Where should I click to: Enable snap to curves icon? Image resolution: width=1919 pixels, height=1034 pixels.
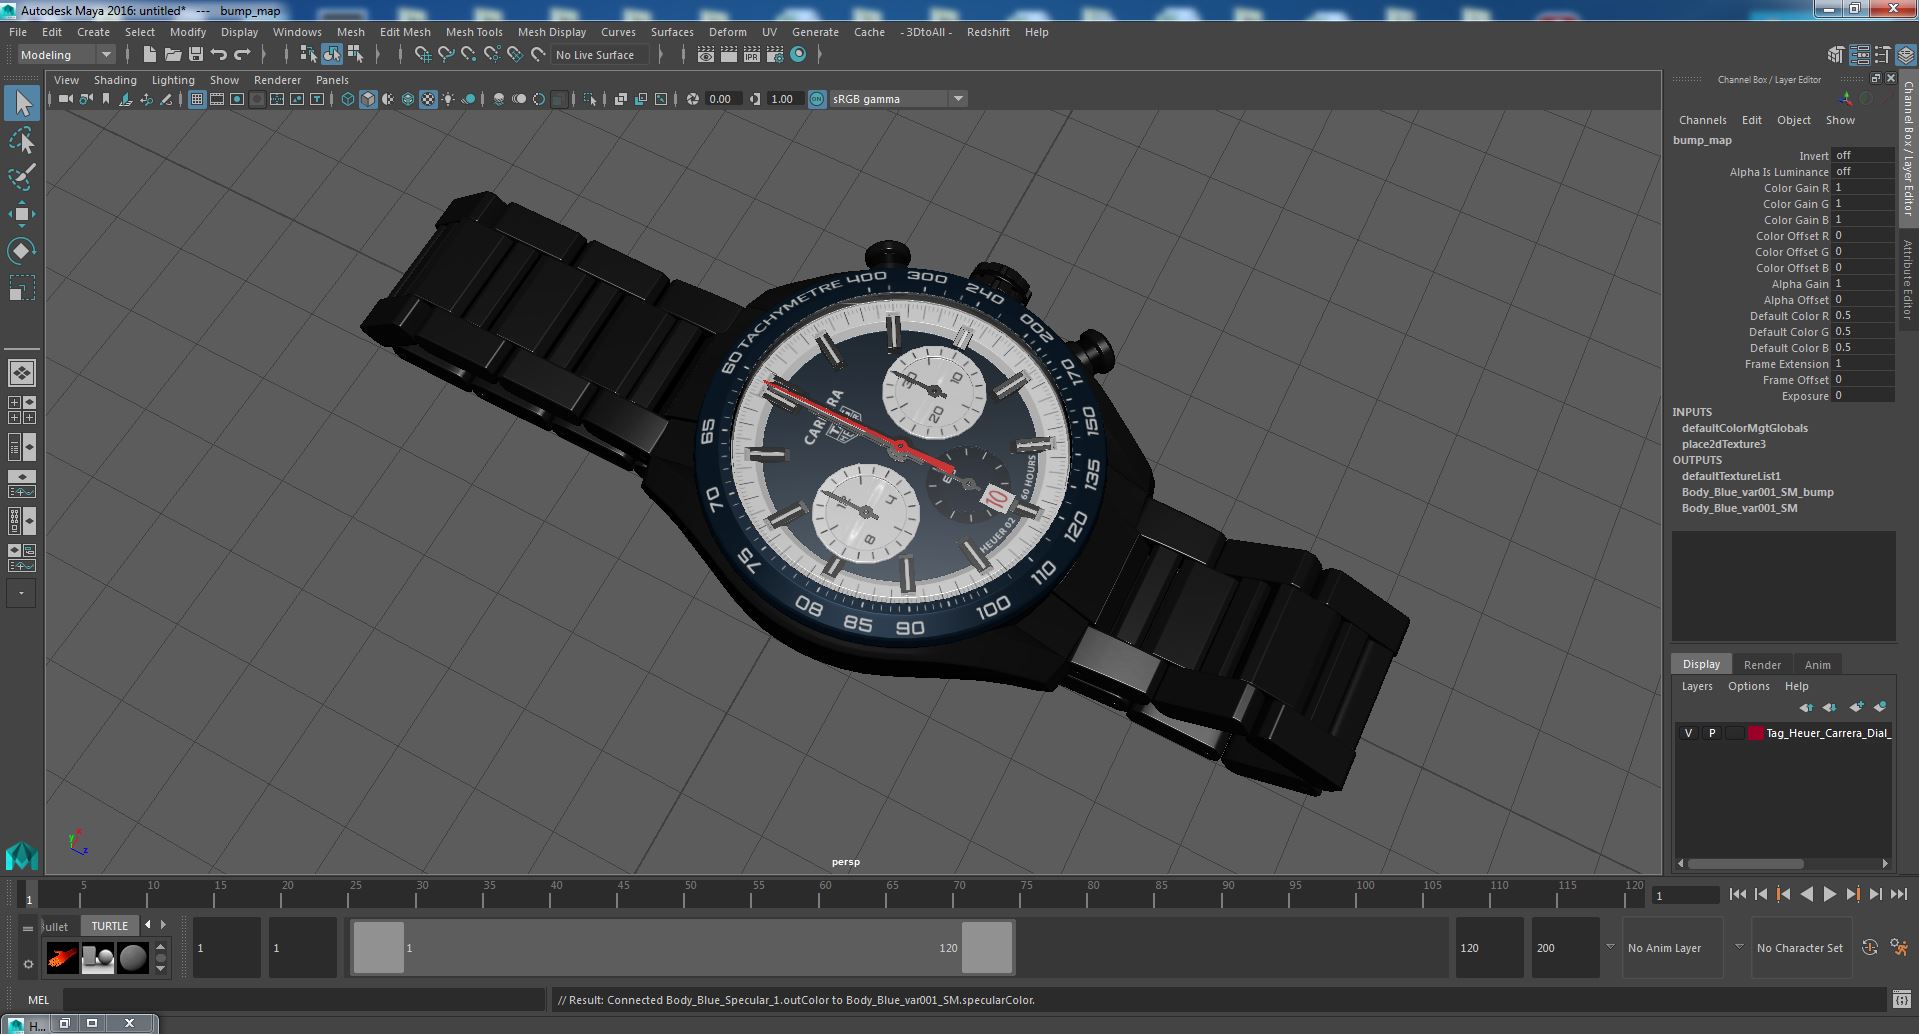(445, 55)
